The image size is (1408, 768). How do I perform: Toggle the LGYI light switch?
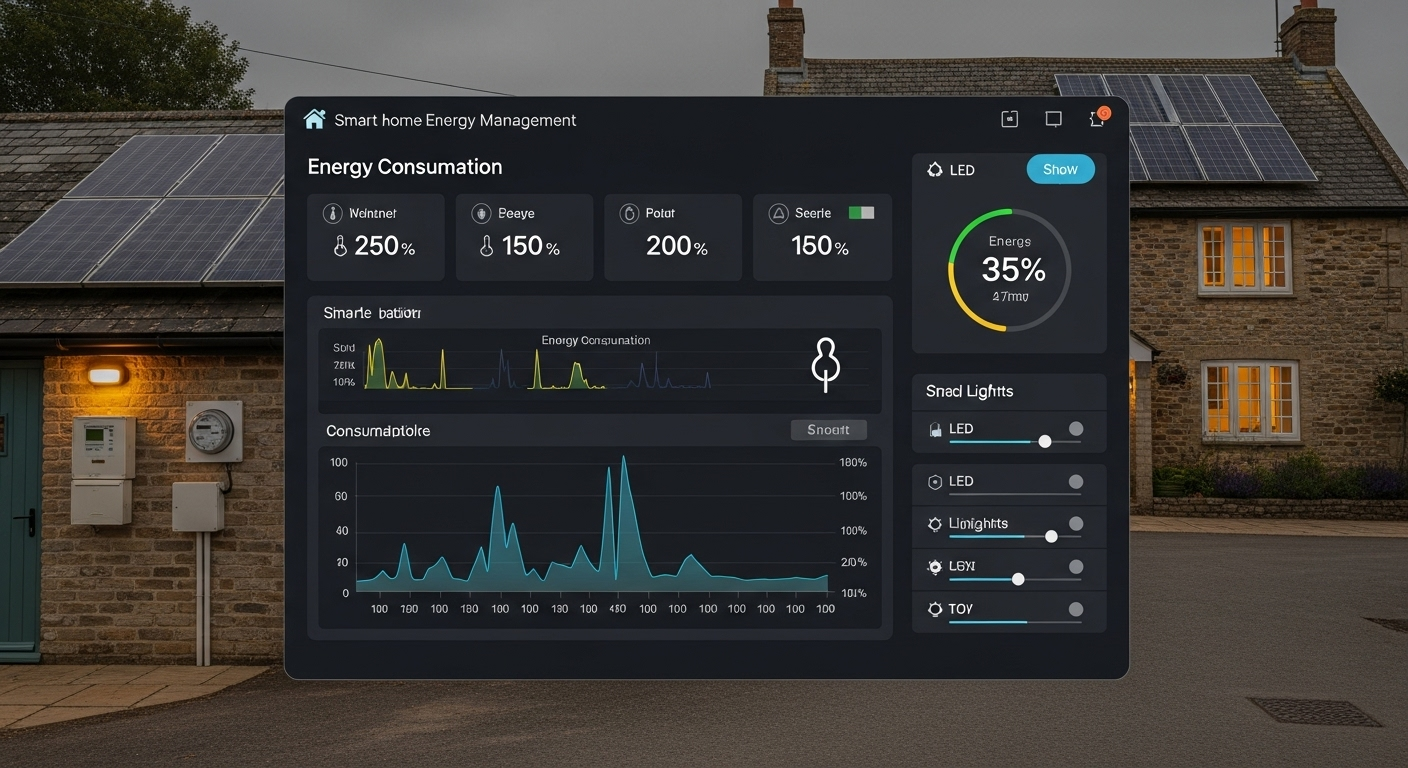tap(1076, 567)
